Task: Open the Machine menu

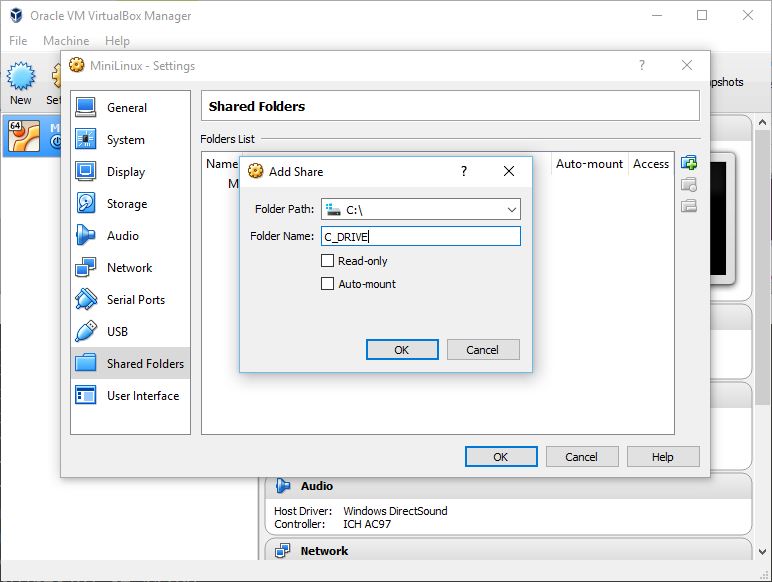Action: 66,40
